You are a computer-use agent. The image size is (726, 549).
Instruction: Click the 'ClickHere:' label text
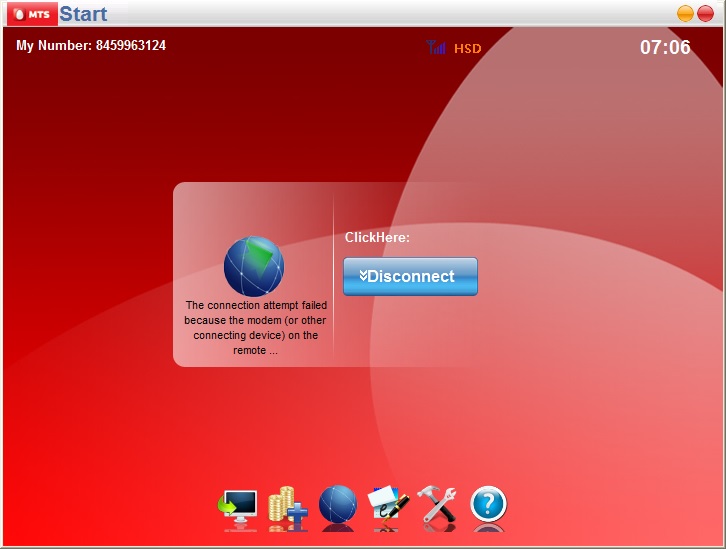(377, 237)
